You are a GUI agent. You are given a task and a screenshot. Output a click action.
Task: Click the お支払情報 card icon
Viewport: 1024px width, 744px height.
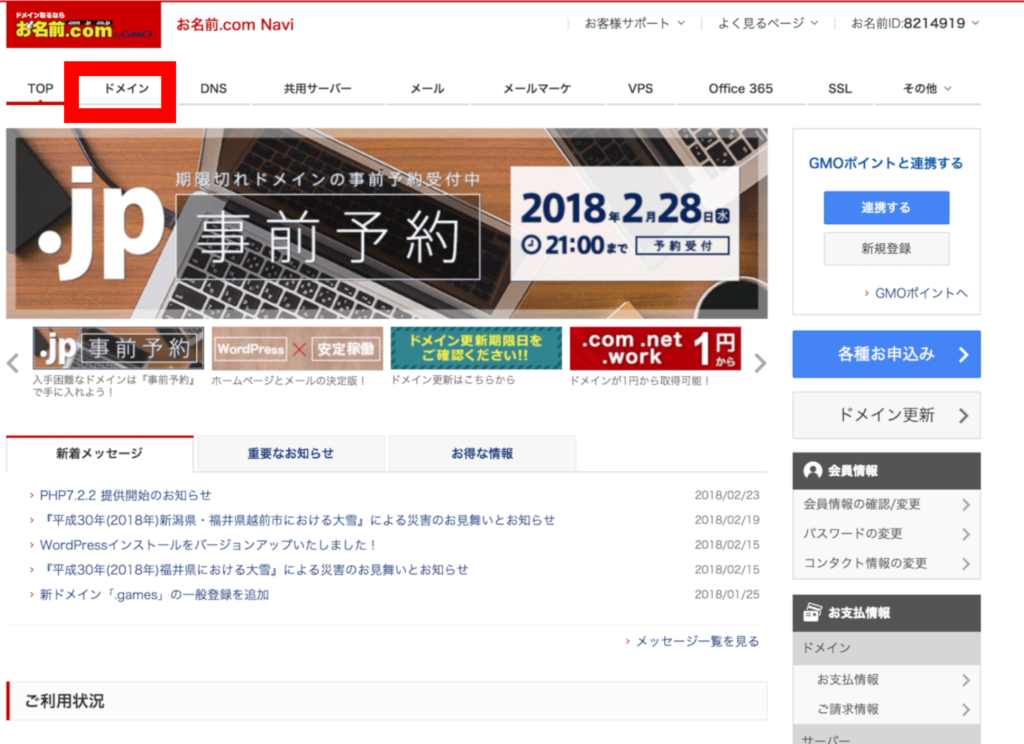click(x=812, y=612)
